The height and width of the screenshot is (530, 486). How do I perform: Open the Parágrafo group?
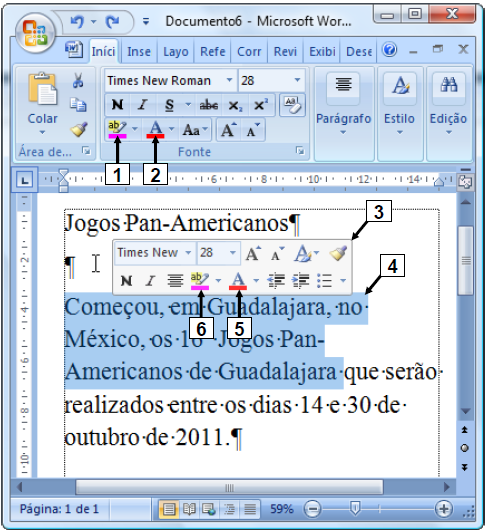(344, 113)
